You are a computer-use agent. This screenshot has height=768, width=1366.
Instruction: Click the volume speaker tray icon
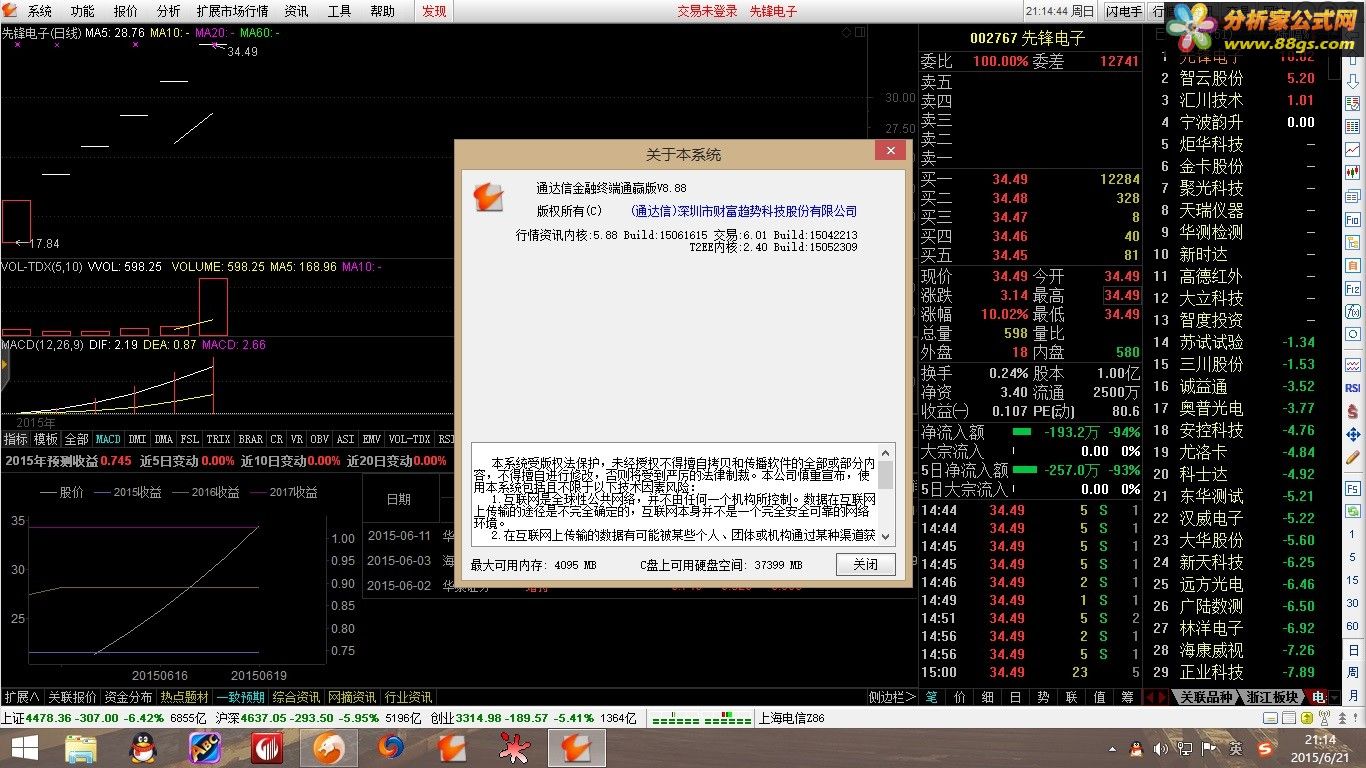tap(1161, 749)
